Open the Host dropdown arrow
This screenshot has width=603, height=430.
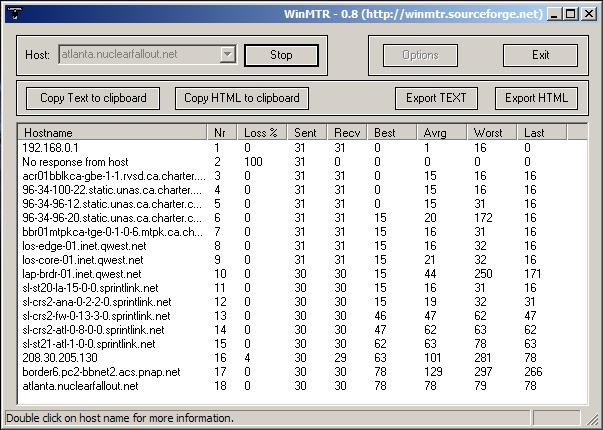coord(227,55)
